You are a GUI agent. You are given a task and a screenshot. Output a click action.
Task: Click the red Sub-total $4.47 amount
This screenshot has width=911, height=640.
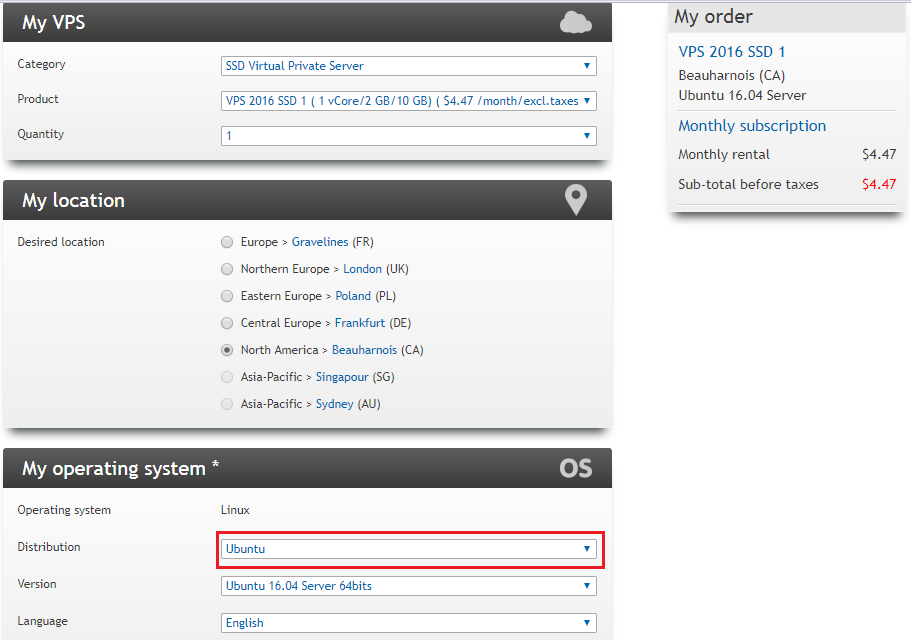pos(879,185)
